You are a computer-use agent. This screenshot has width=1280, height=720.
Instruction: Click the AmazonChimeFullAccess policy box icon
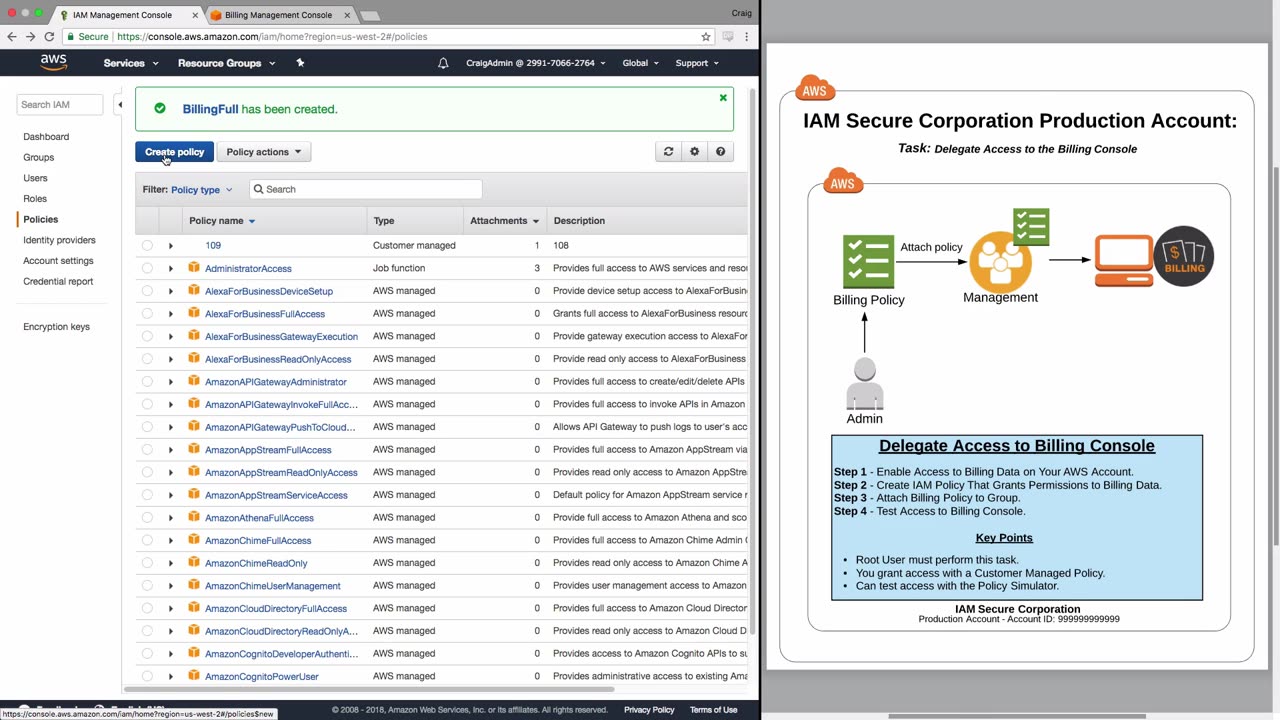tap(194, 540)
